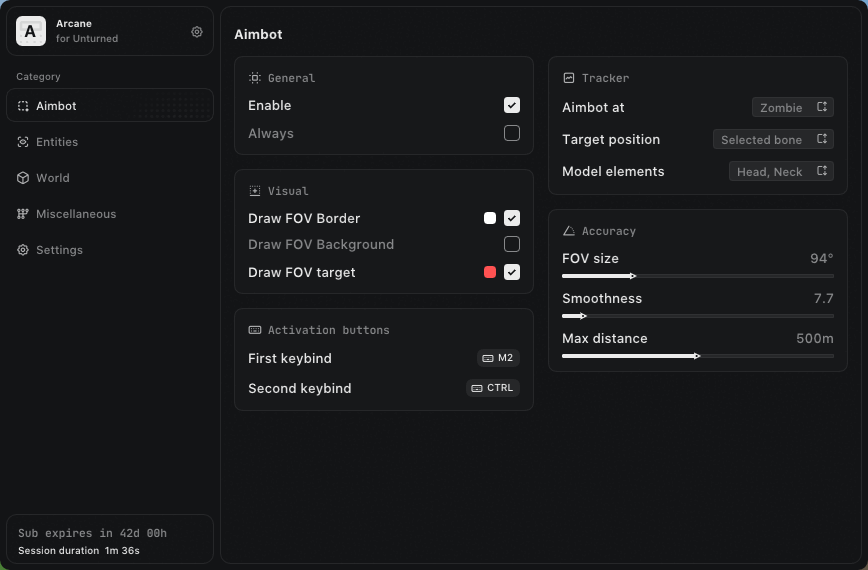Click the Entities sidebar icon

[x=23, y=142]
